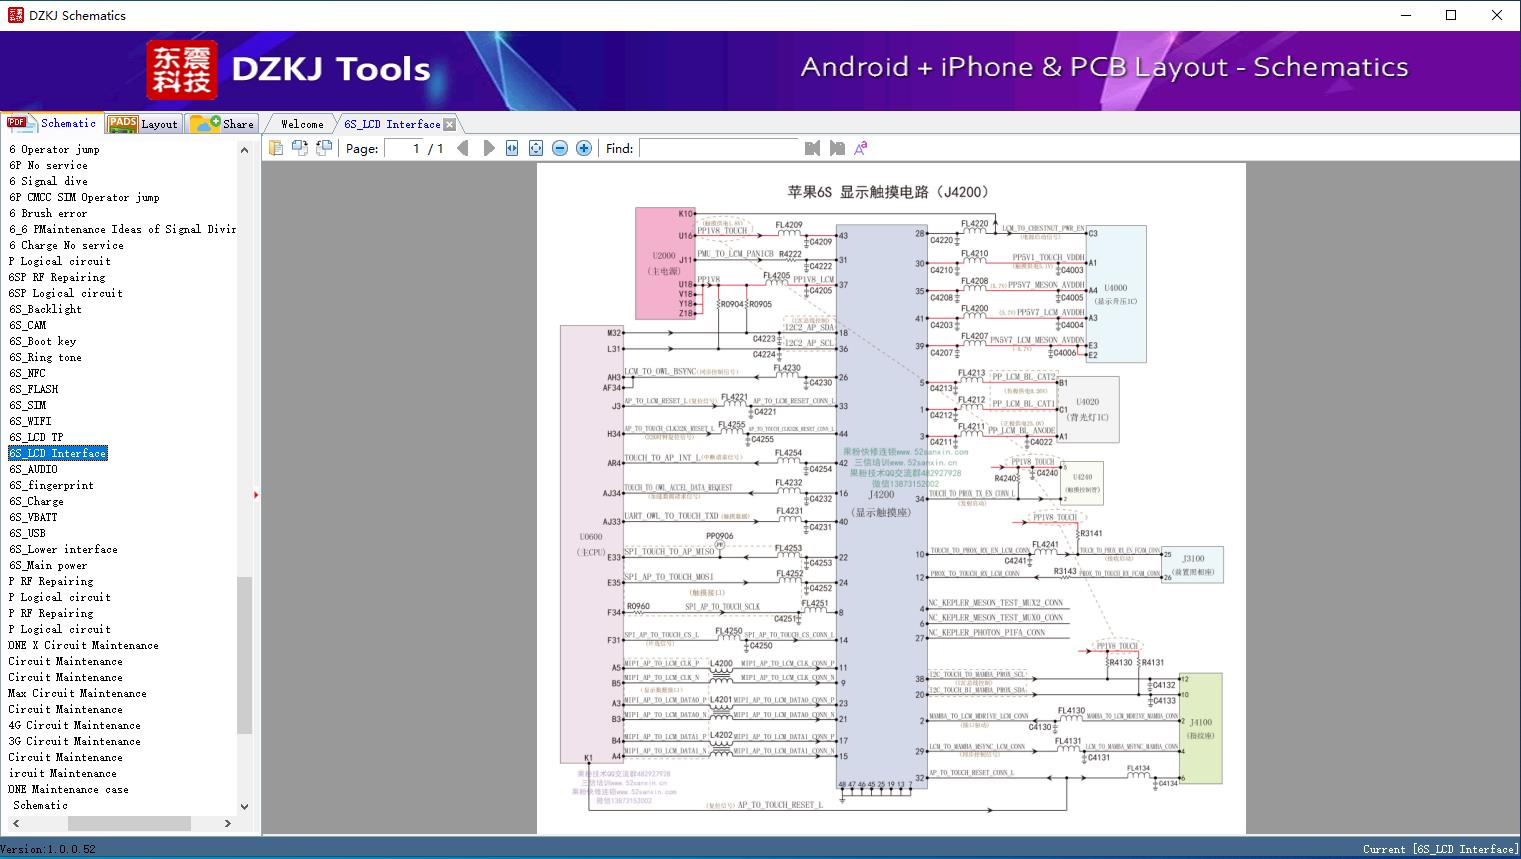Toggle the match case search icon

click(x=860, y=148)
